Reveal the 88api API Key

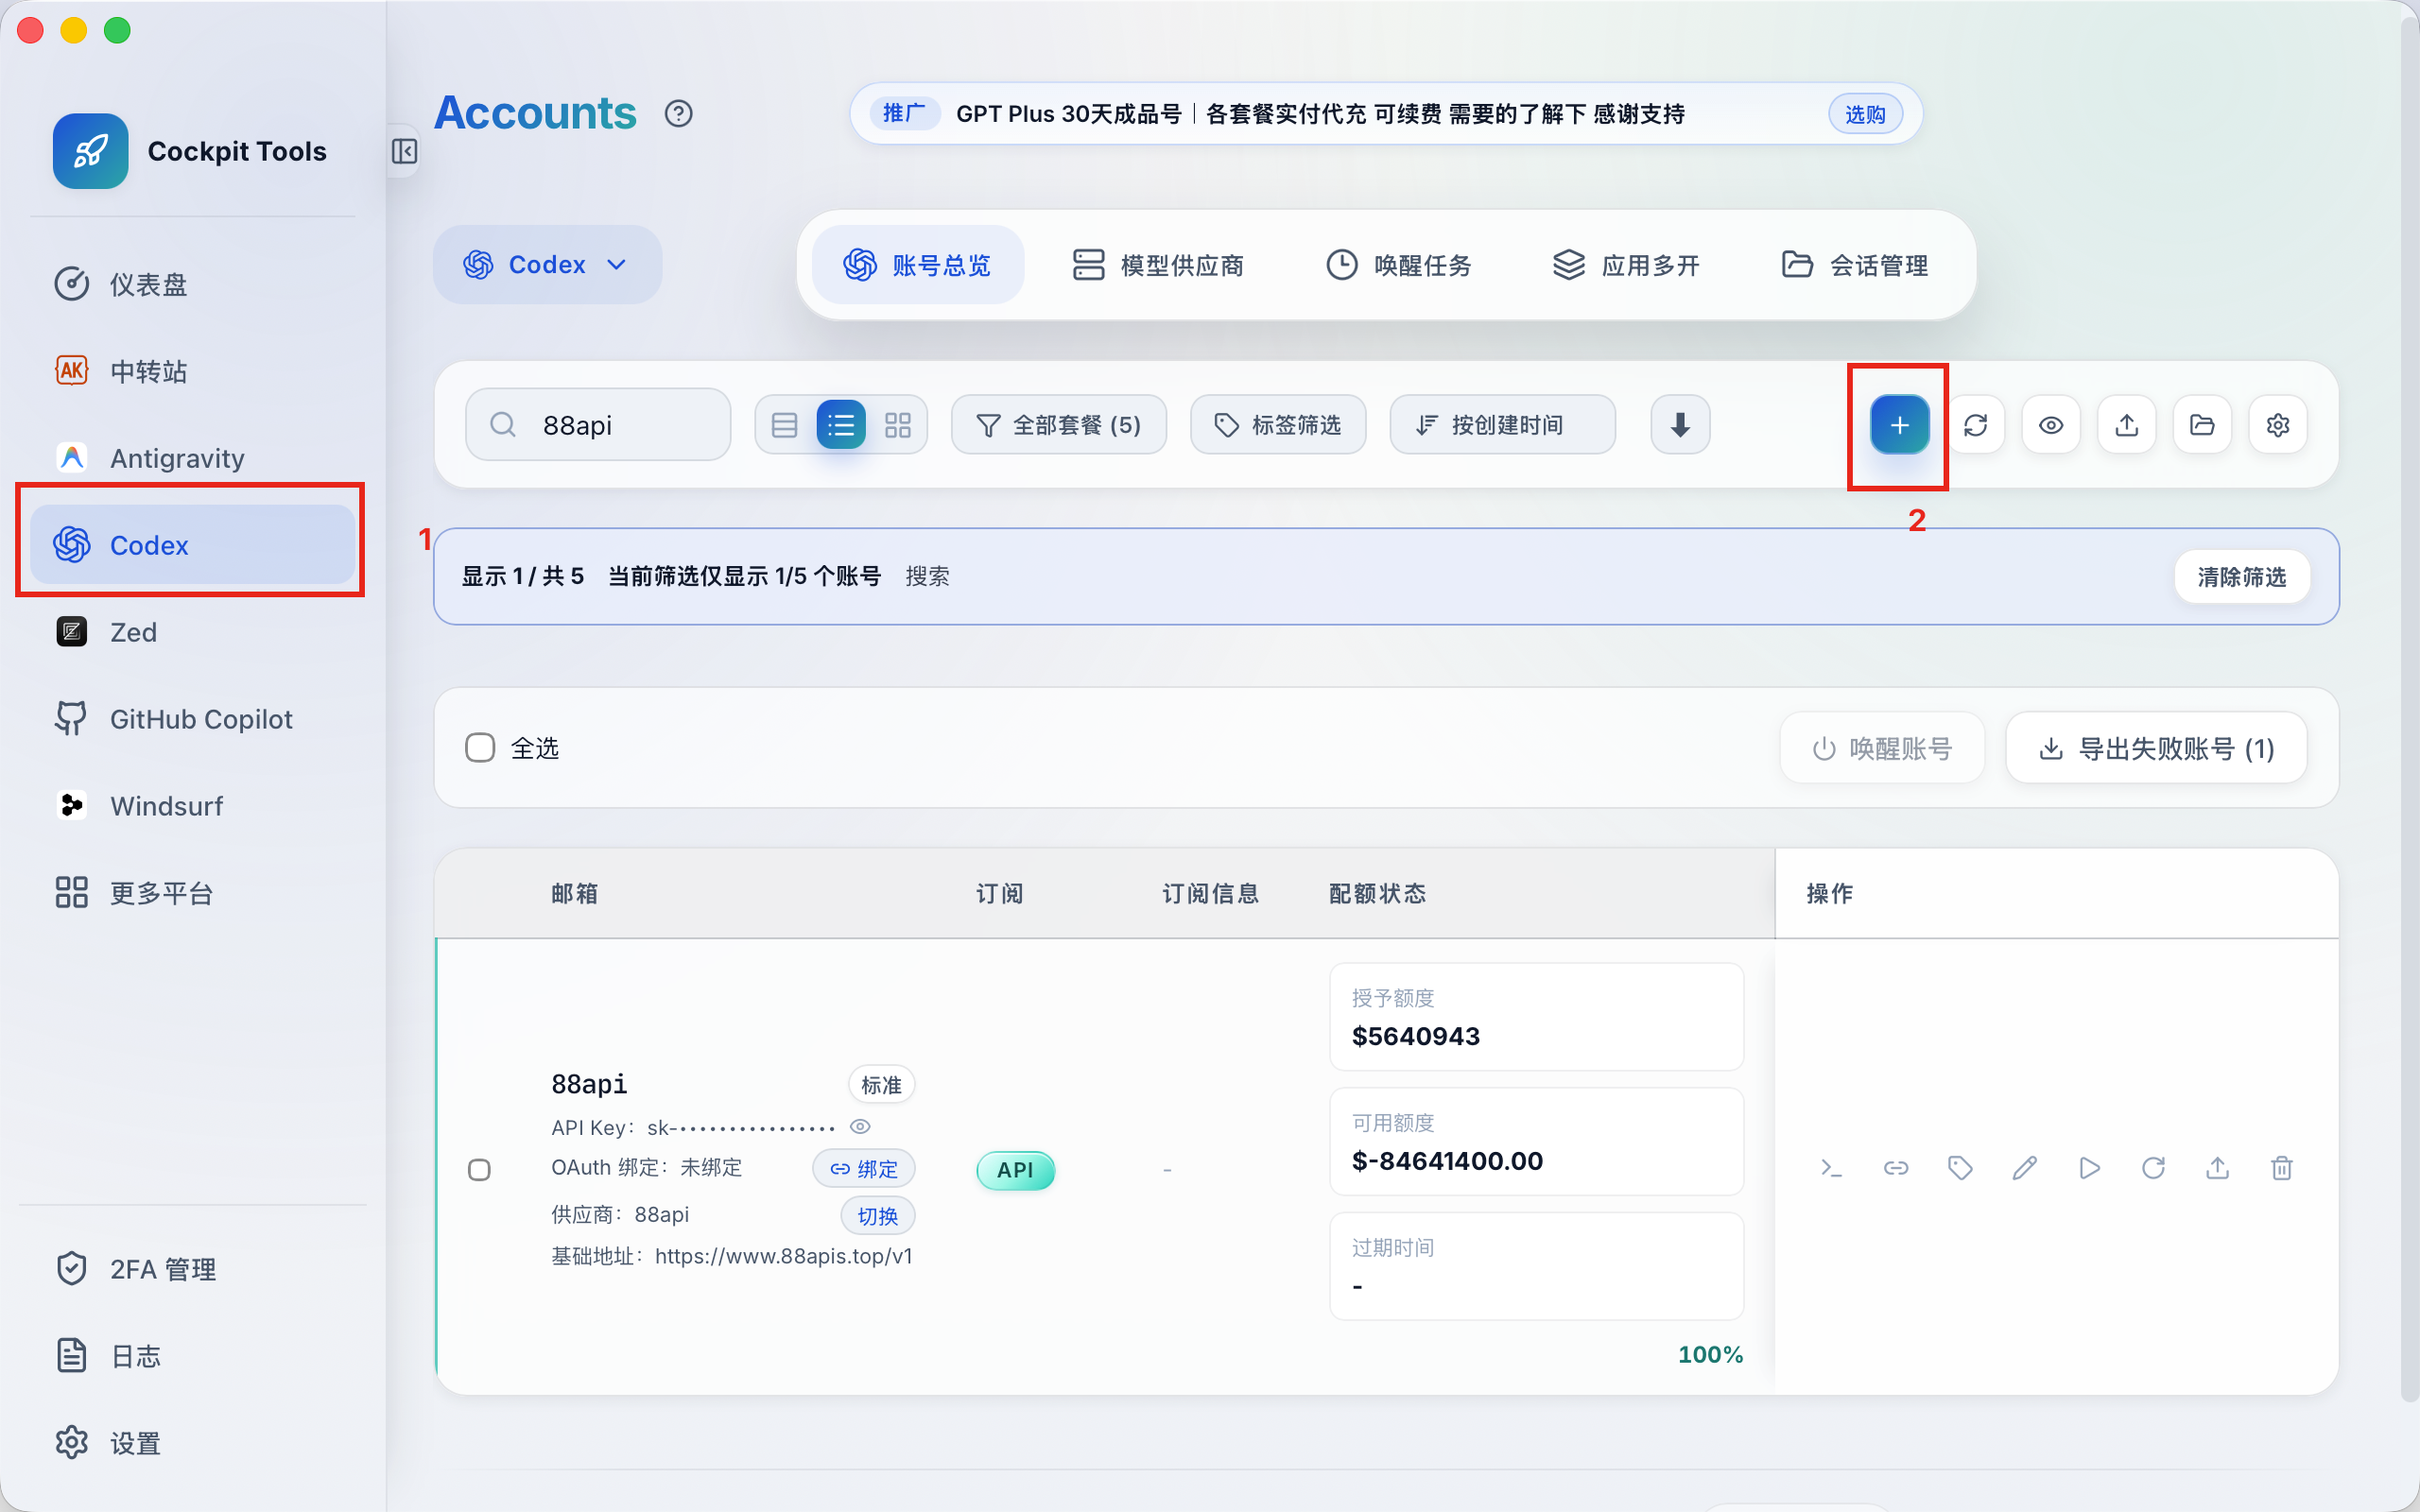[860, 1127]
